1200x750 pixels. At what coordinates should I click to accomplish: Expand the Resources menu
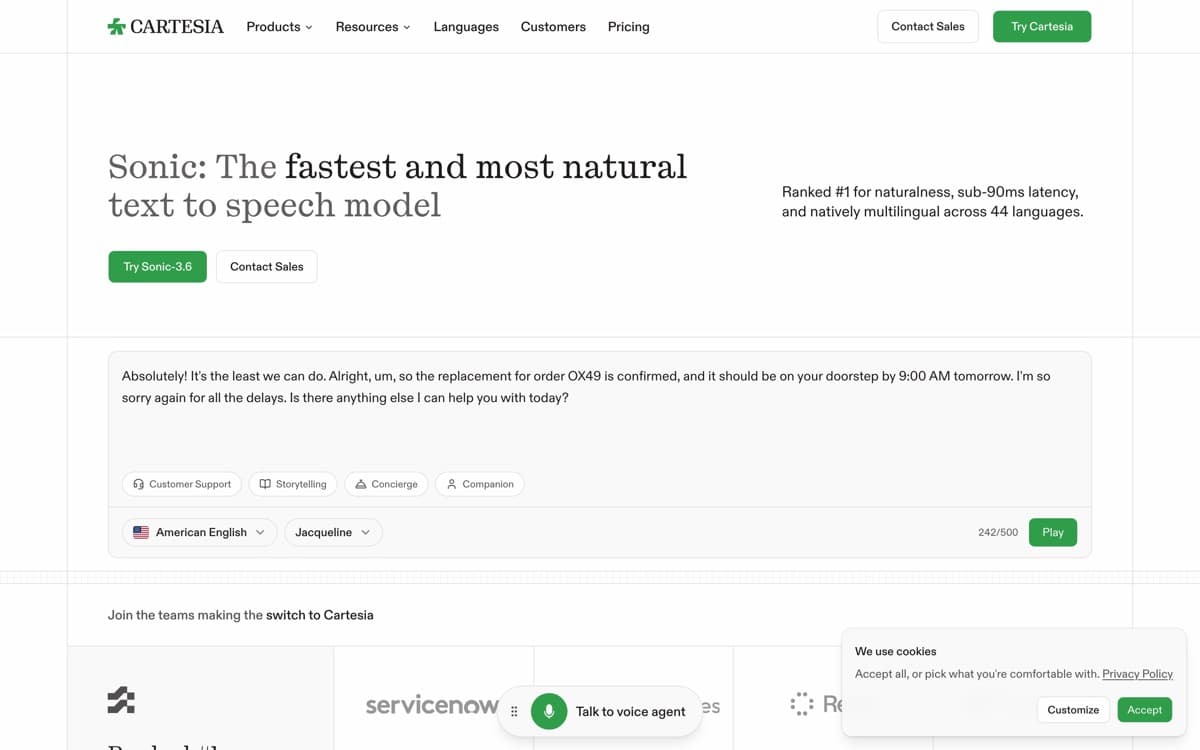(x=373, y=27)
